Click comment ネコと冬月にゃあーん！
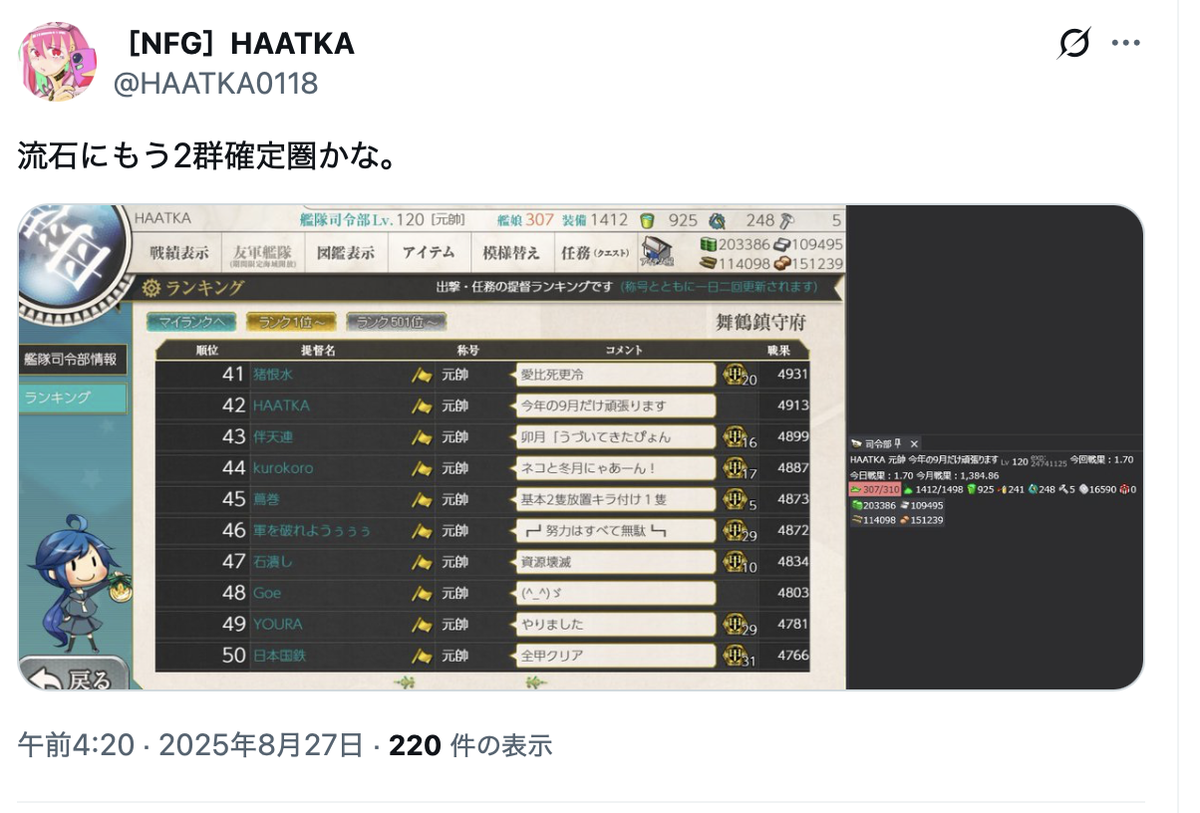This screenshot has height=813, width=1200. [x=615, y=468]
